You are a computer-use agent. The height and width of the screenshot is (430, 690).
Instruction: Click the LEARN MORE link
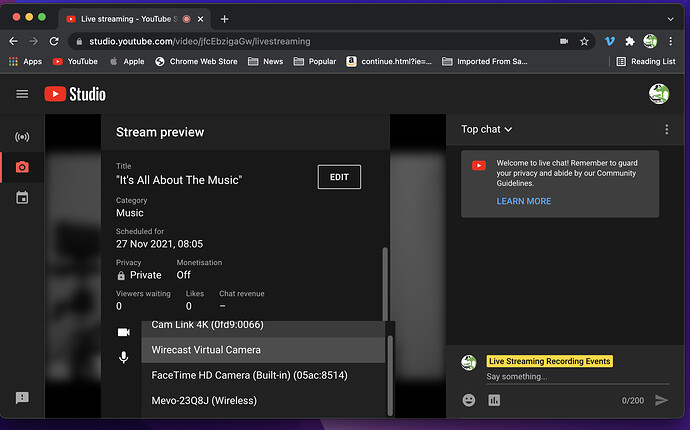click(x=524, y=201)
